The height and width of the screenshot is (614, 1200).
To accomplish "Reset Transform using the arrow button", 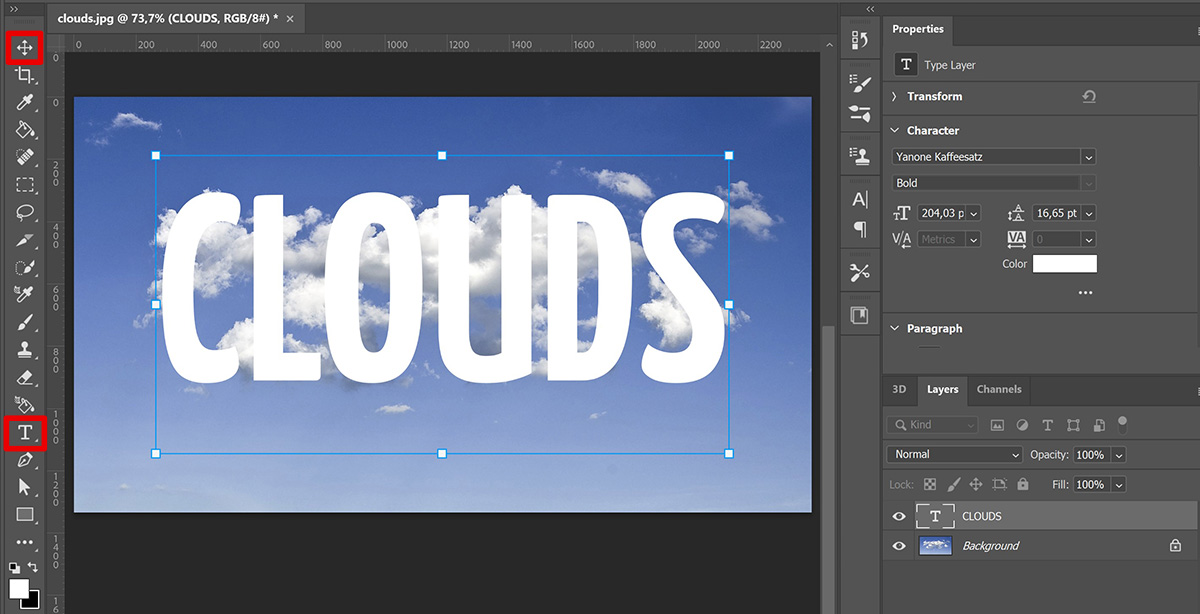I will pos(1089,97).
